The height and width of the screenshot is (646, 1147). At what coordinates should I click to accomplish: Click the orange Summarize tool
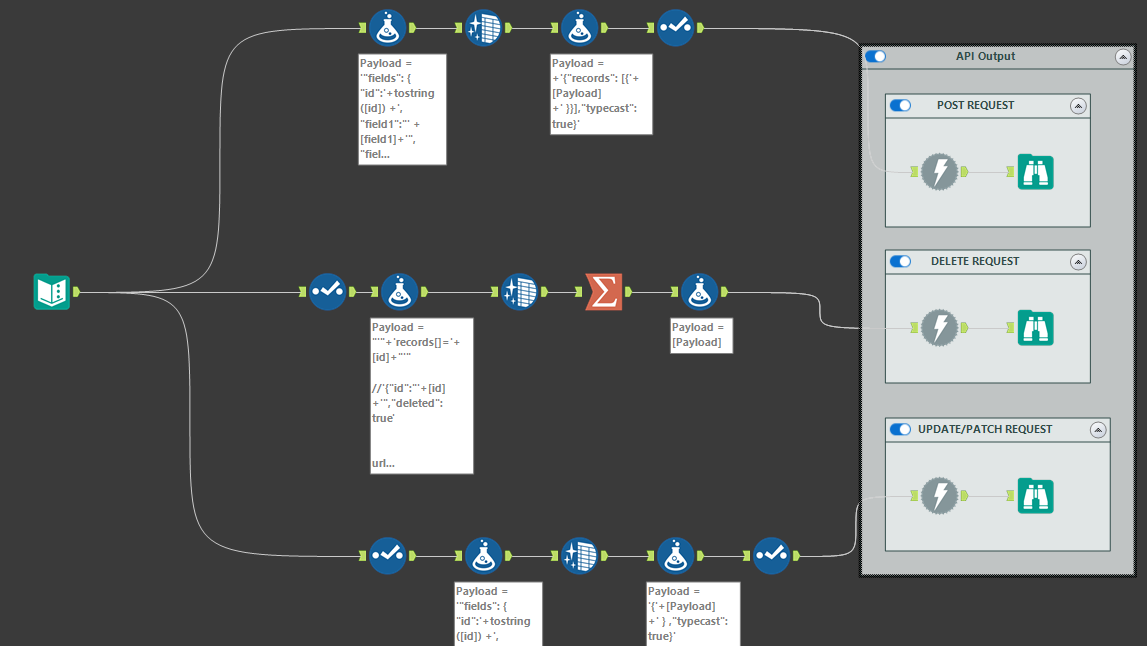point(603,292)
